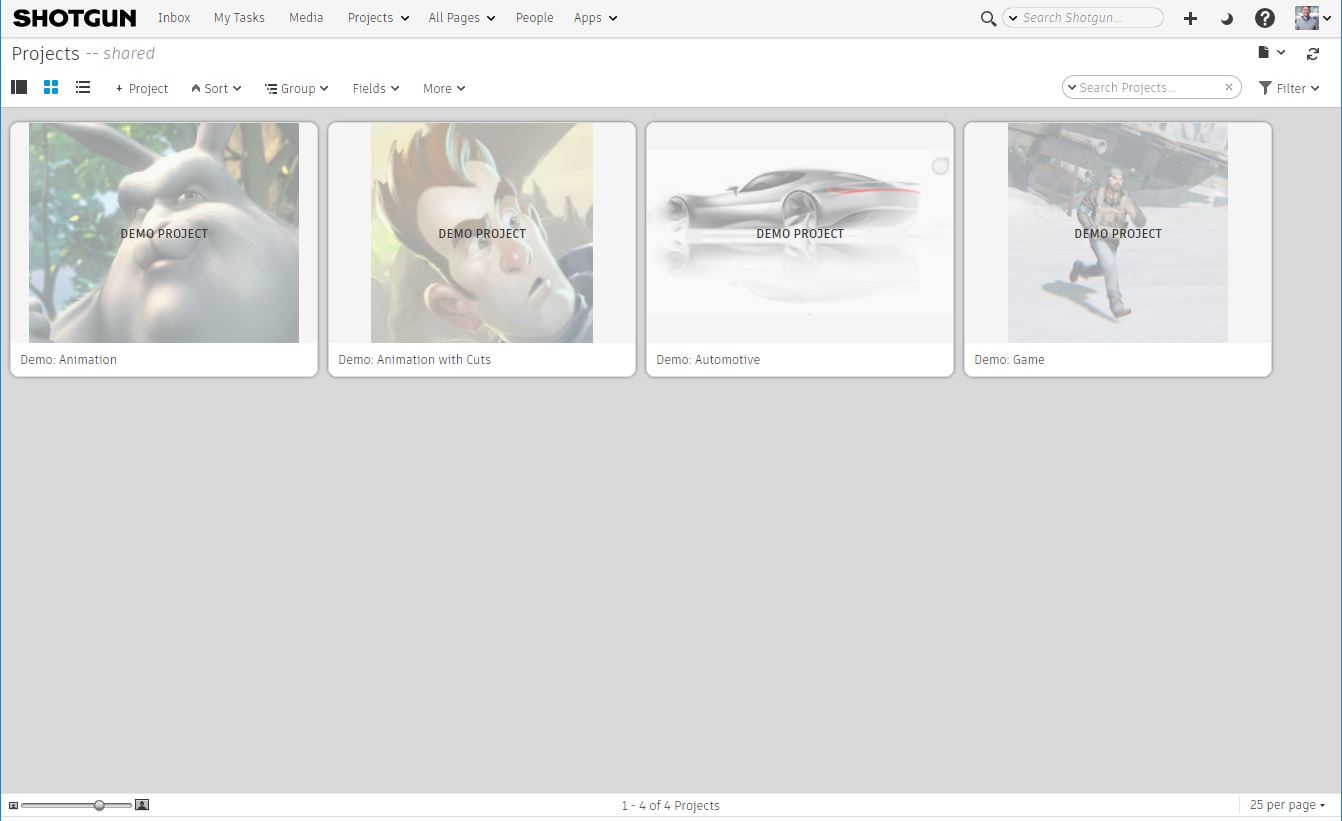Open the Inbox page
The width and height of the screenshot is (1342, 821).
tap(174, 18)
